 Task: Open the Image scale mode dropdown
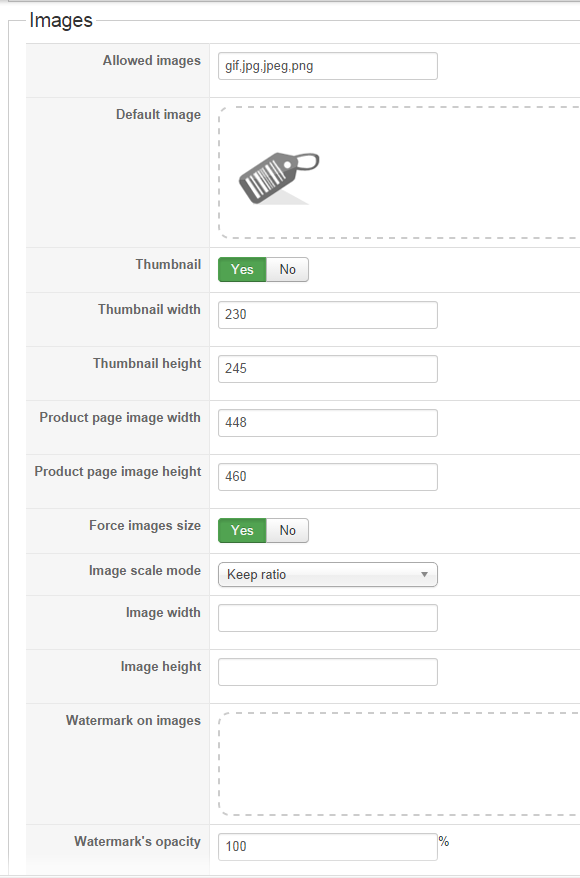(328, 575)
